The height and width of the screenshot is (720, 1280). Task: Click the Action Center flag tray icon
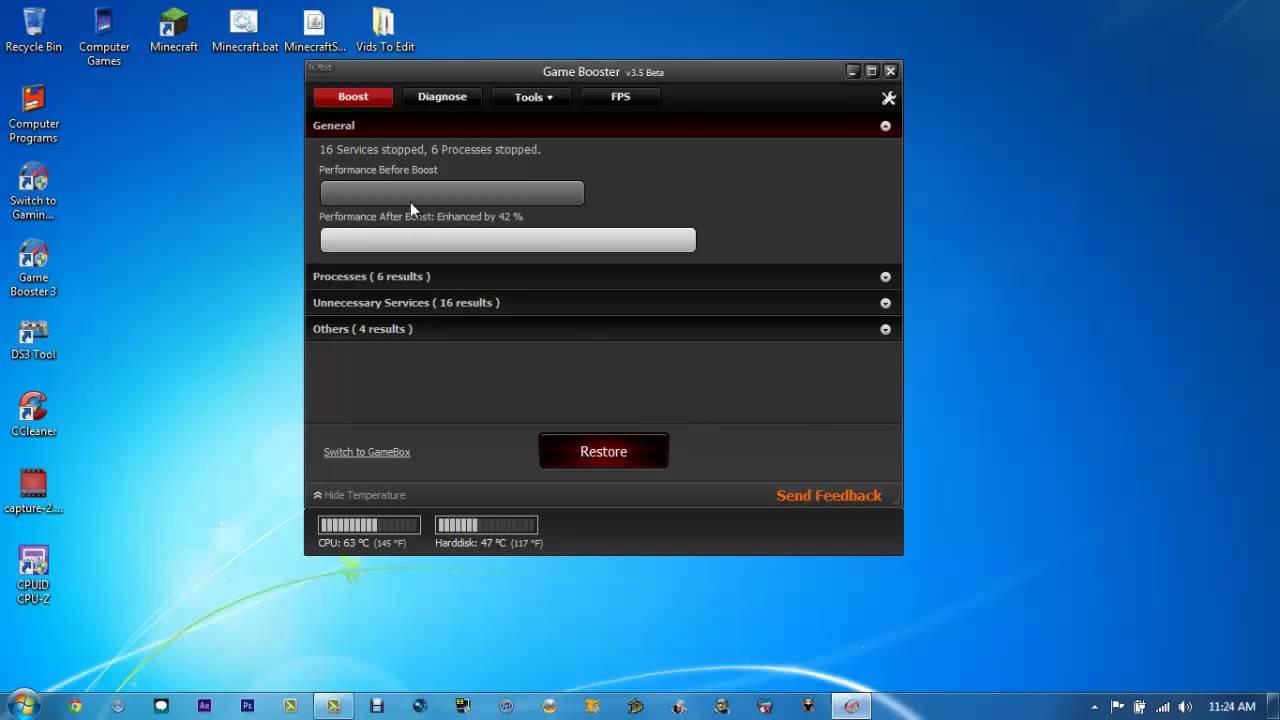pos(1118,706)
